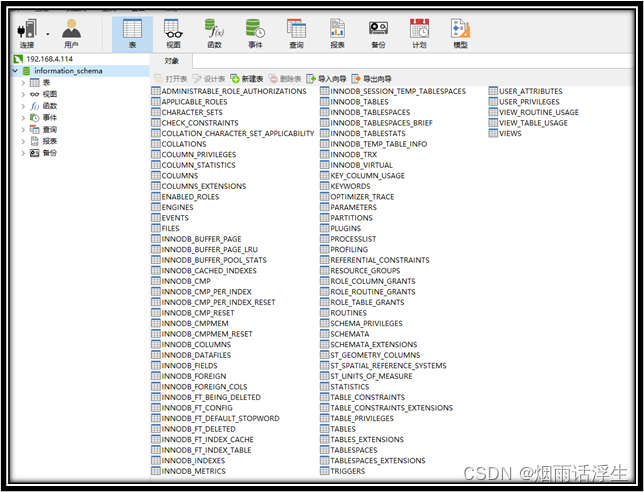The image size is (644, 492).
Task: Open the 函数 functions toolbar button
Action: point(214,34)
